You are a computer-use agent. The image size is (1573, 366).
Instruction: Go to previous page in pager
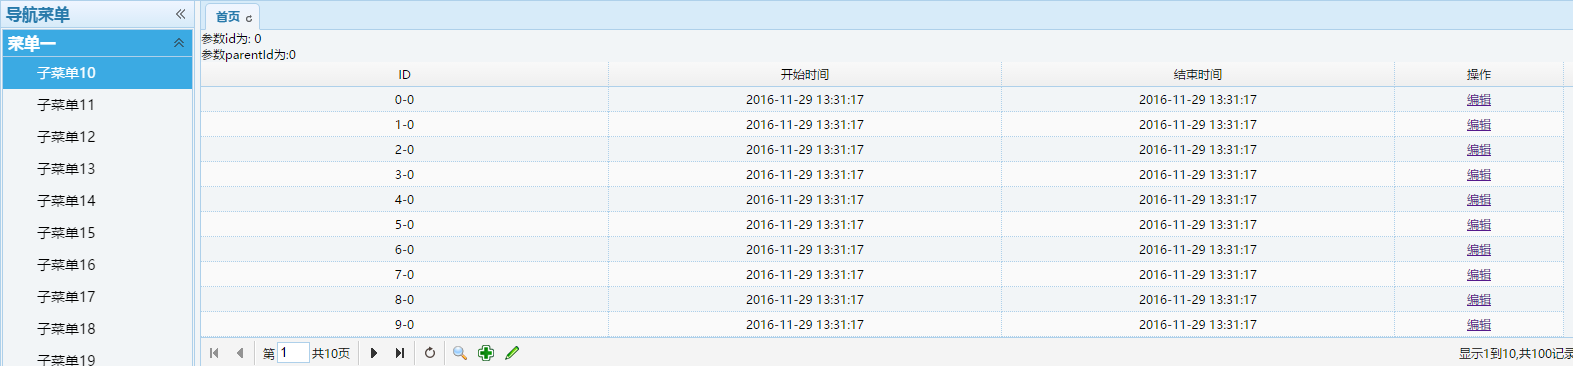[240, 353]
